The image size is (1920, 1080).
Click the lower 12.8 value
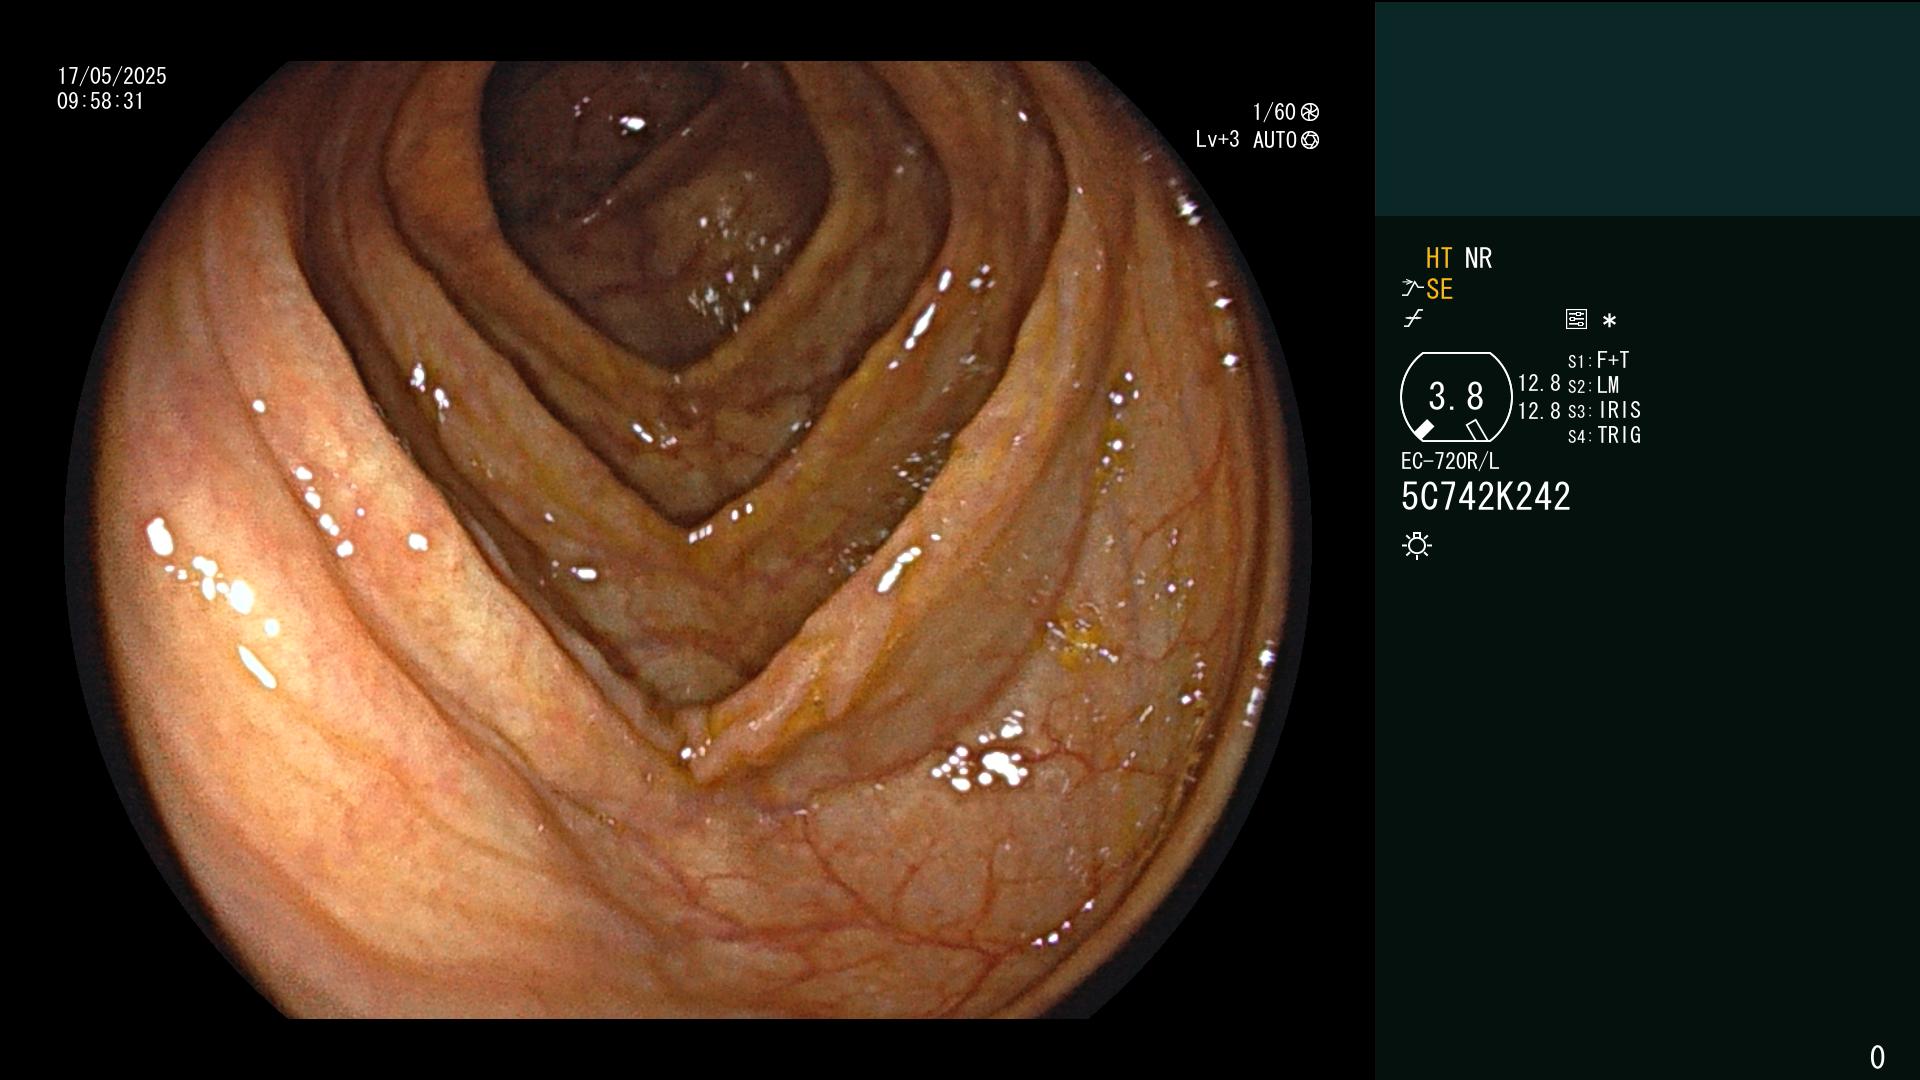pyautogui.click(x=1539, y=410)
